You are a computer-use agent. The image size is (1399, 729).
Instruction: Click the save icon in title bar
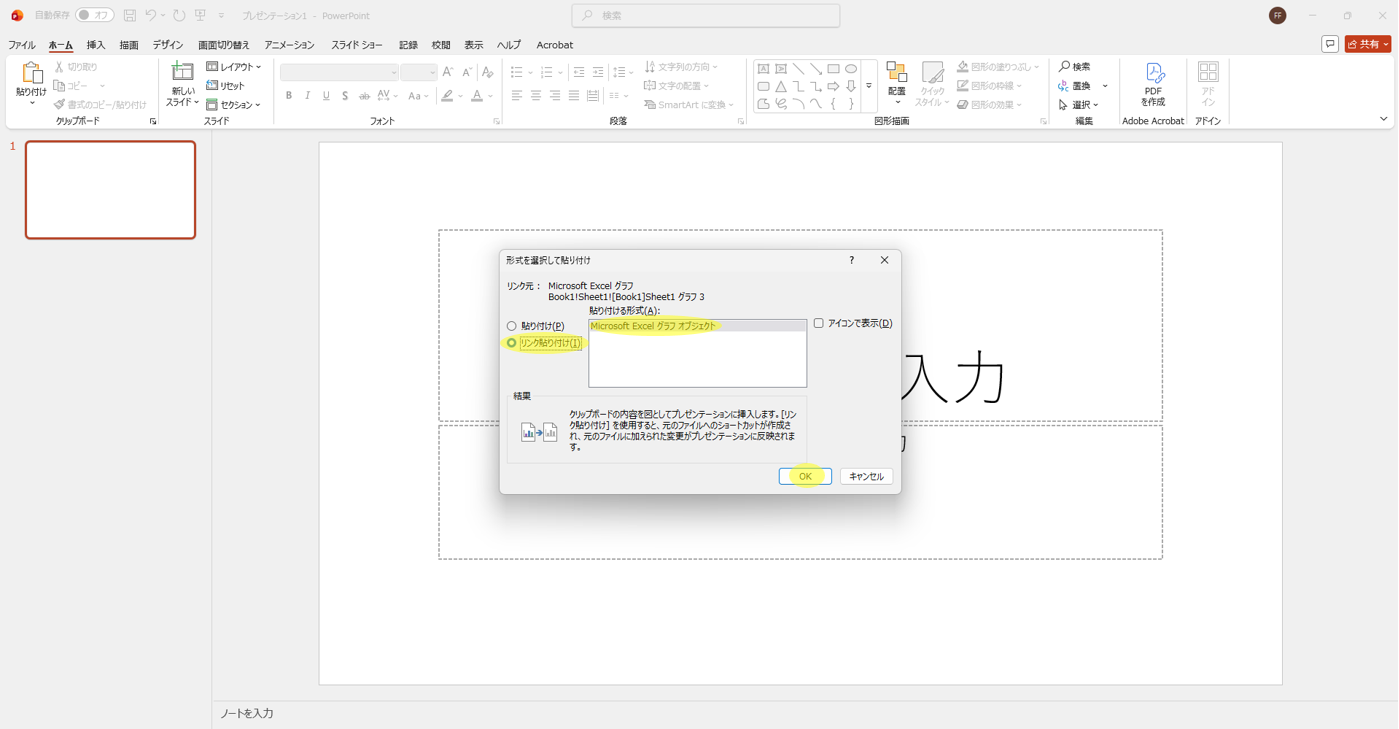pyautogui.click(x=130, y=15)
